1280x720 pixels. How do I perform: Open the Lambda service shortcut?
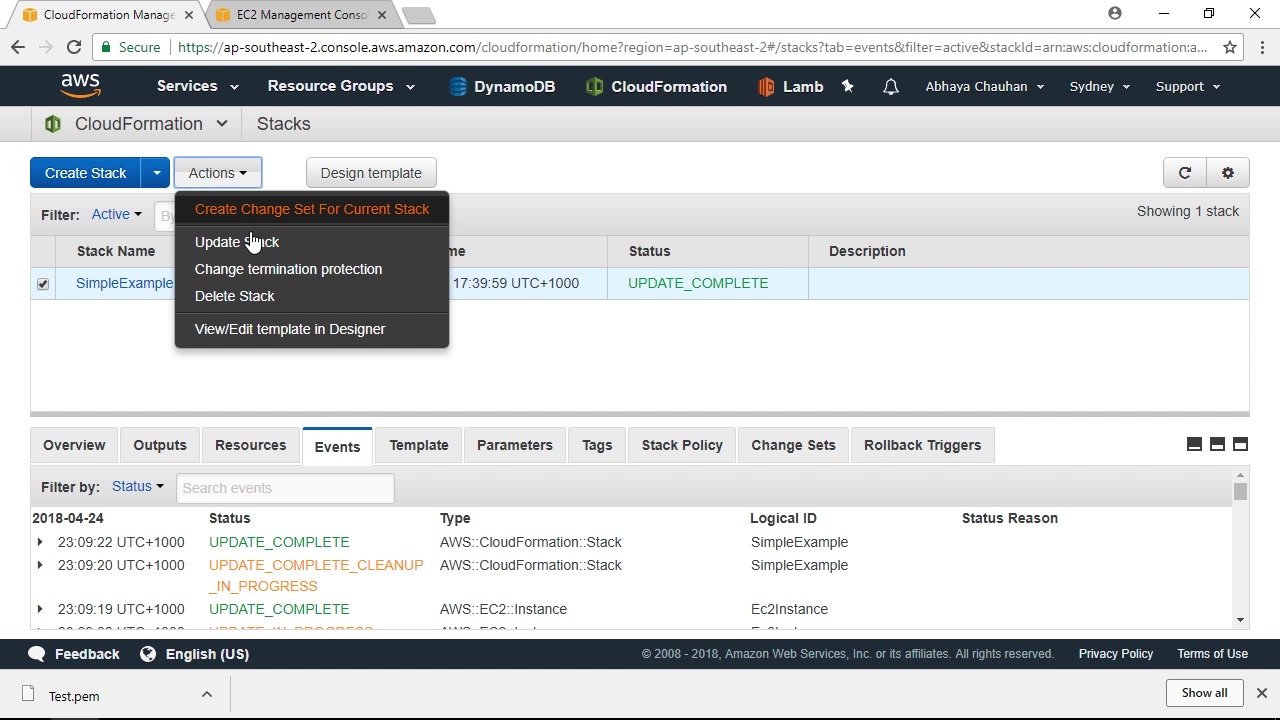[790, 87]
